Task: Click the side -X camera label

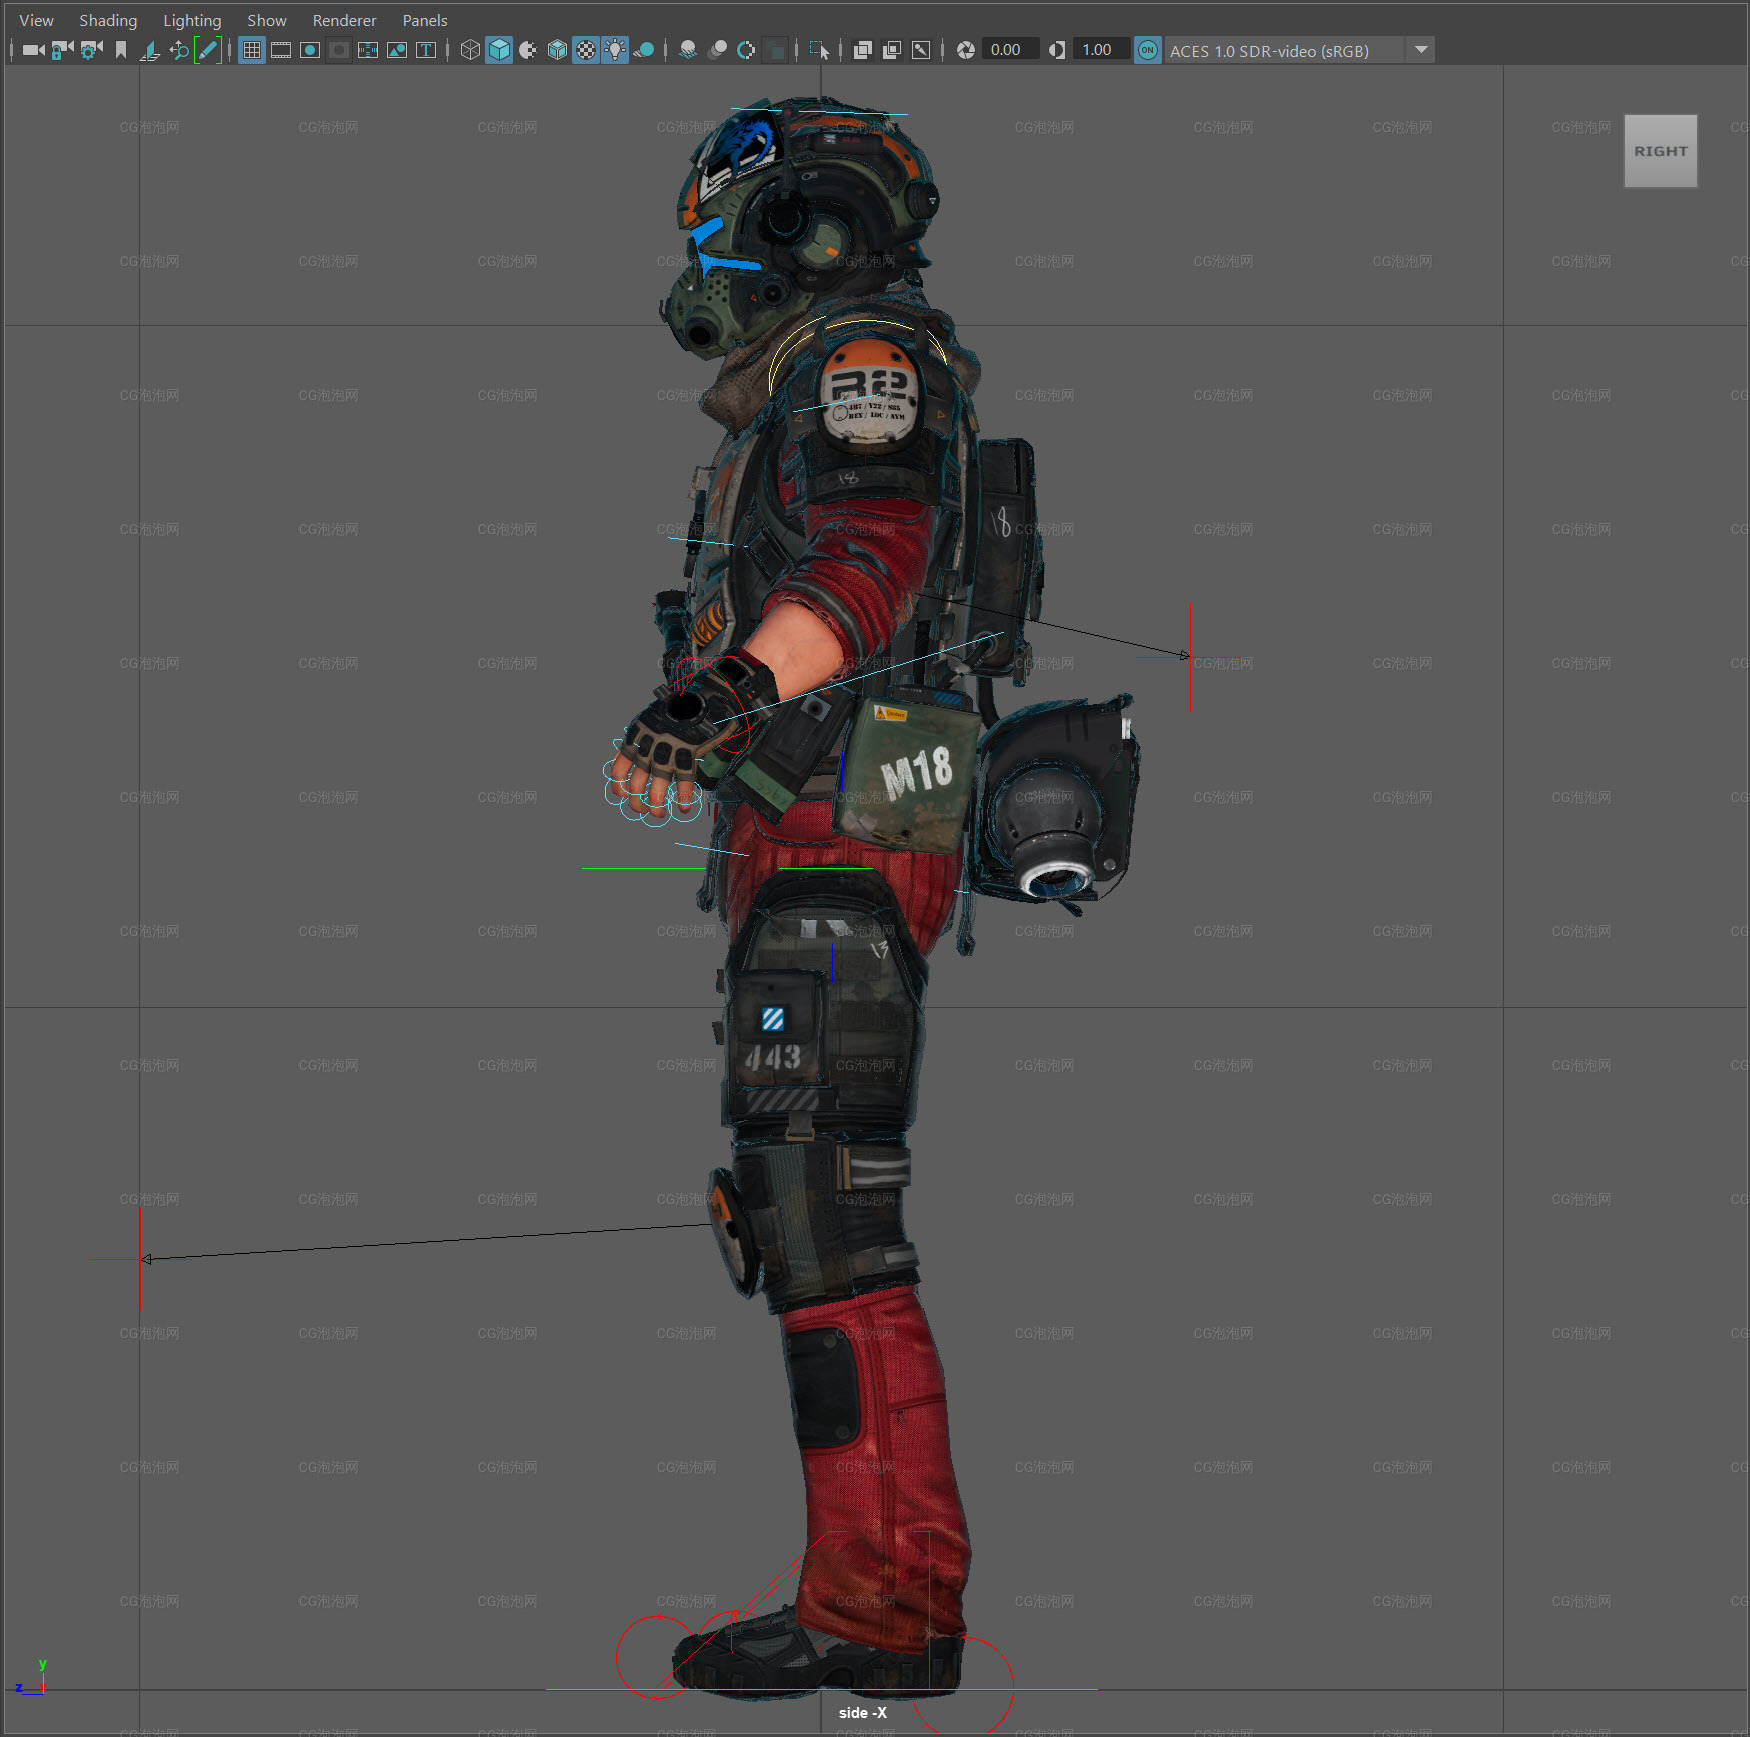Action: [x=862, y=1712]
